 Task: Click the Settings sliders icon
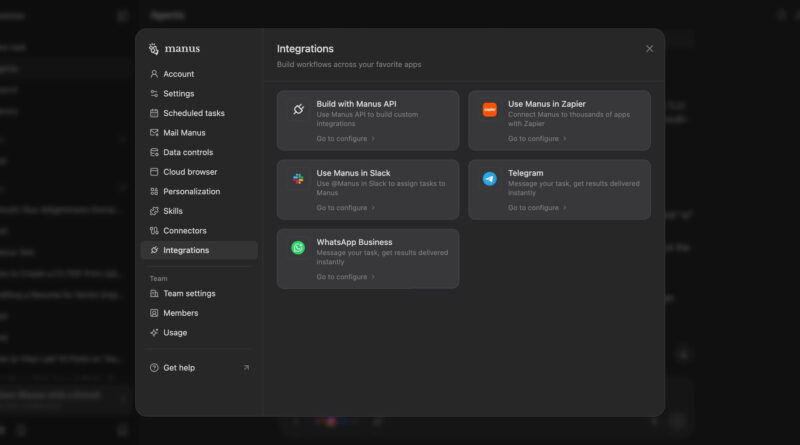(x=154, y=93)
